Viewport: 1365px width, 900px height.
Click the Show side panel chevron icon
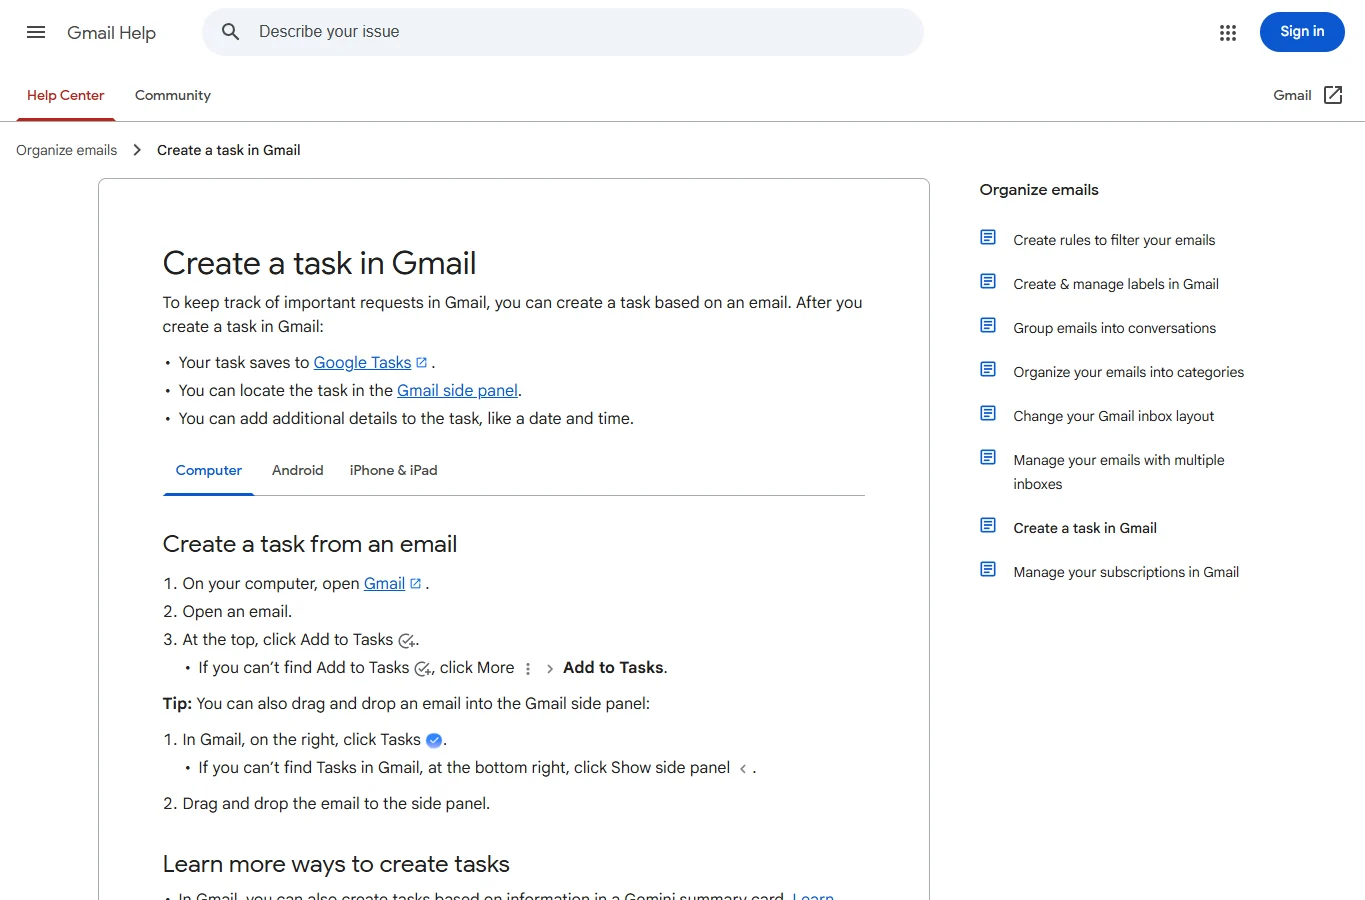(x=743, y=769)
